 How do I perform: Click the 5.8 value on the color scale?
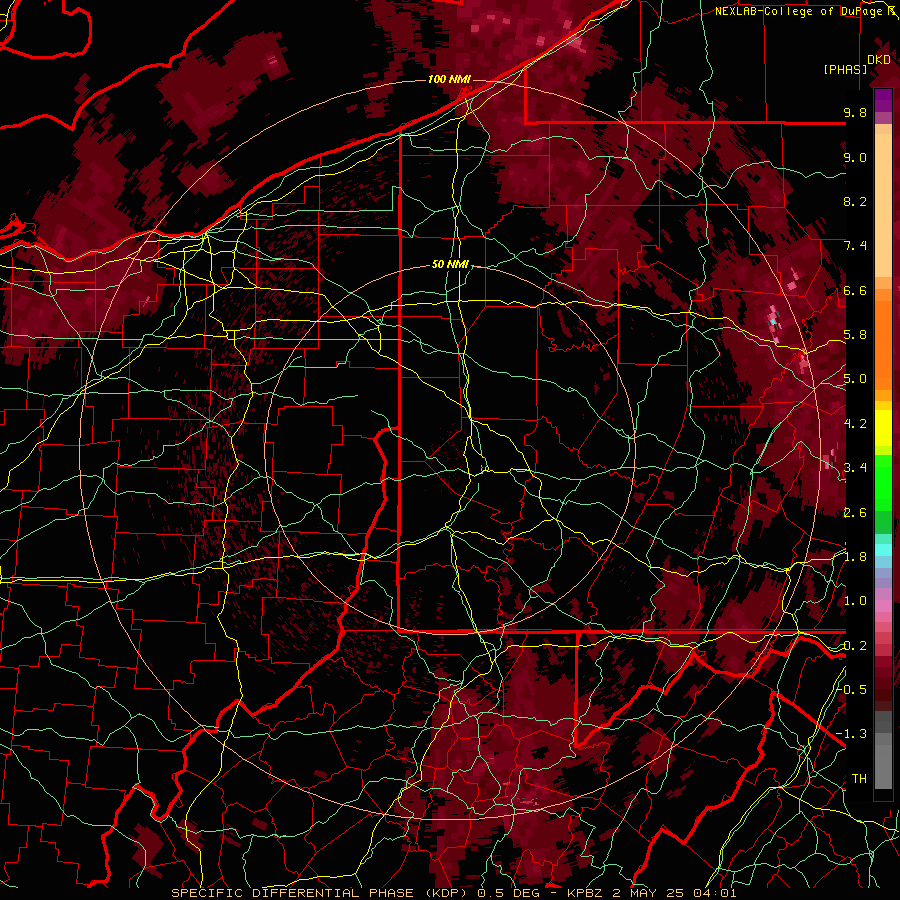[855, 335]
